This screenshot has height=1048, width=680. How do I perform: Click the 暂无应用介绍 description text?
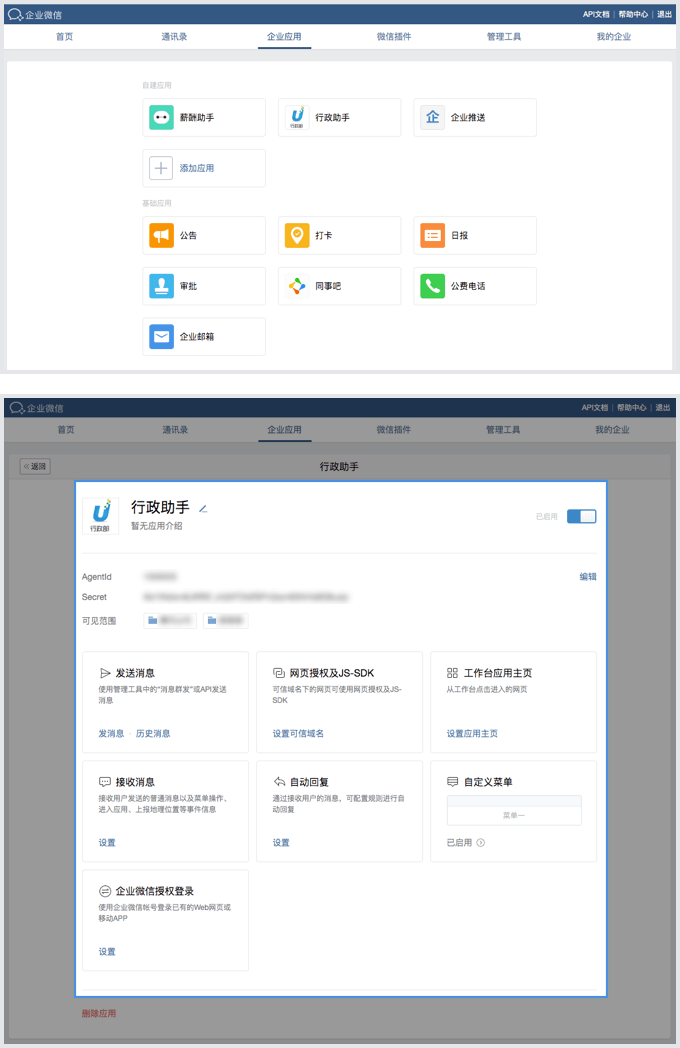(156, 526)
